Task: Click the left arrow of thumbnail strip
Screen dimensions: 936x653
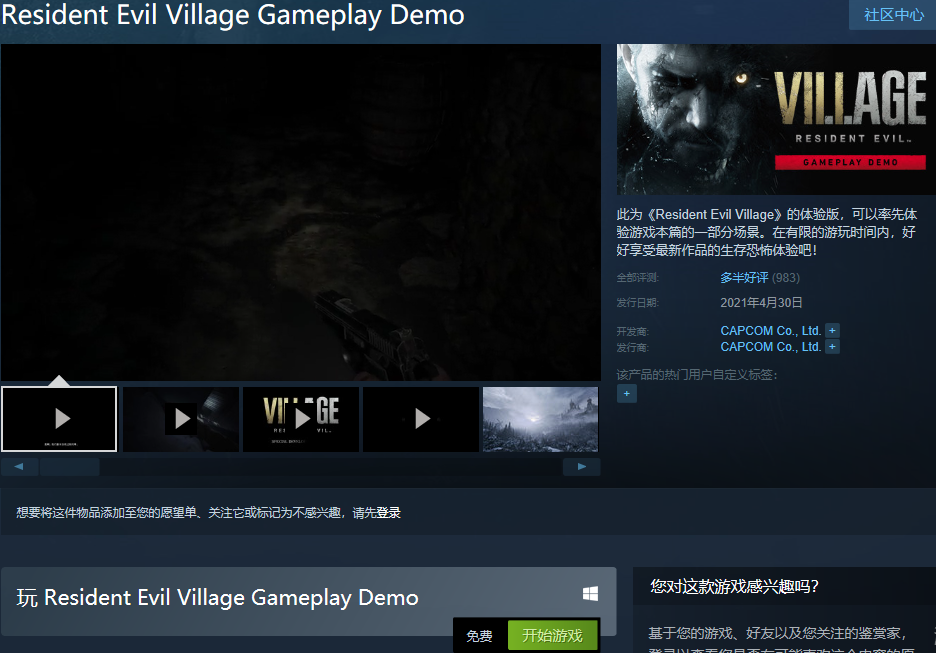Action: point(19,467)
